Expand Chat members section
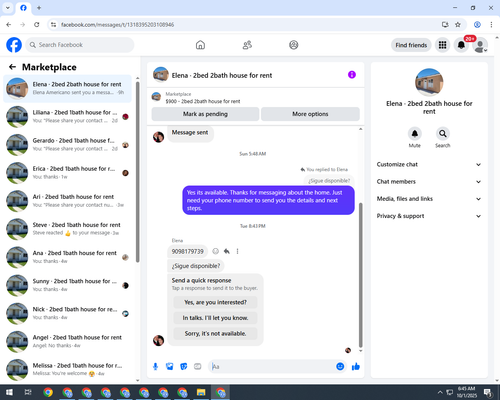Image resolution: width=500 pixels, height=400 pixels. (x=429, y=182)
